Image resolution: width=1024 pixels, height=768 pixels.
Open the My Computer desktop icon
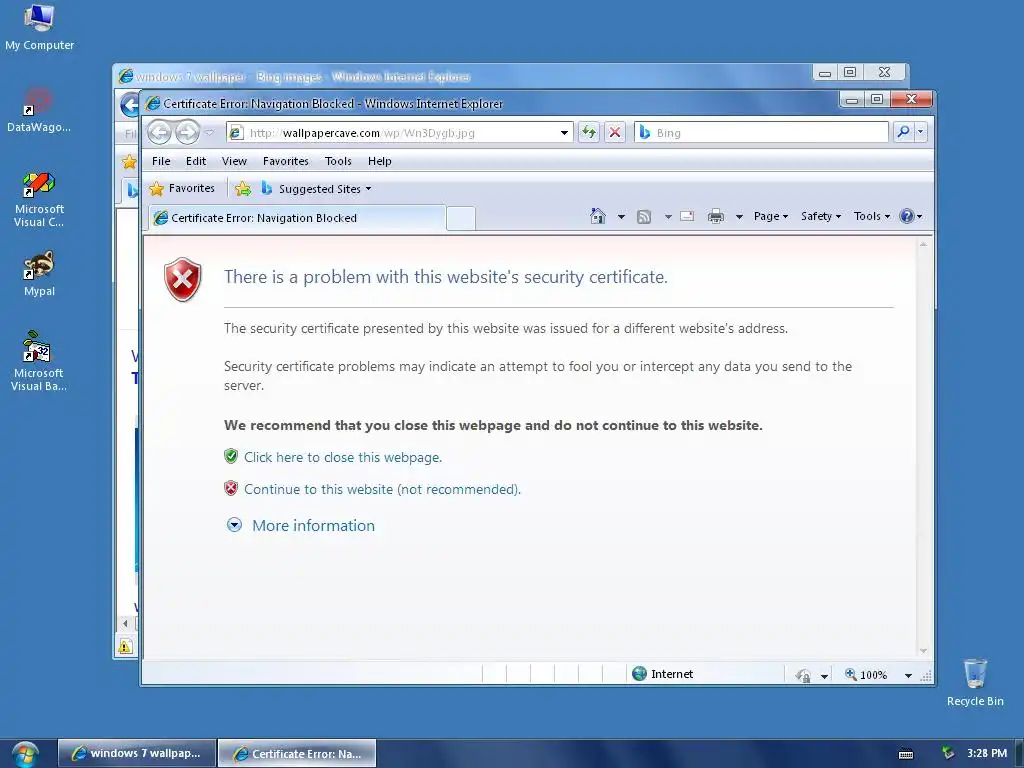tap(39, 27)
